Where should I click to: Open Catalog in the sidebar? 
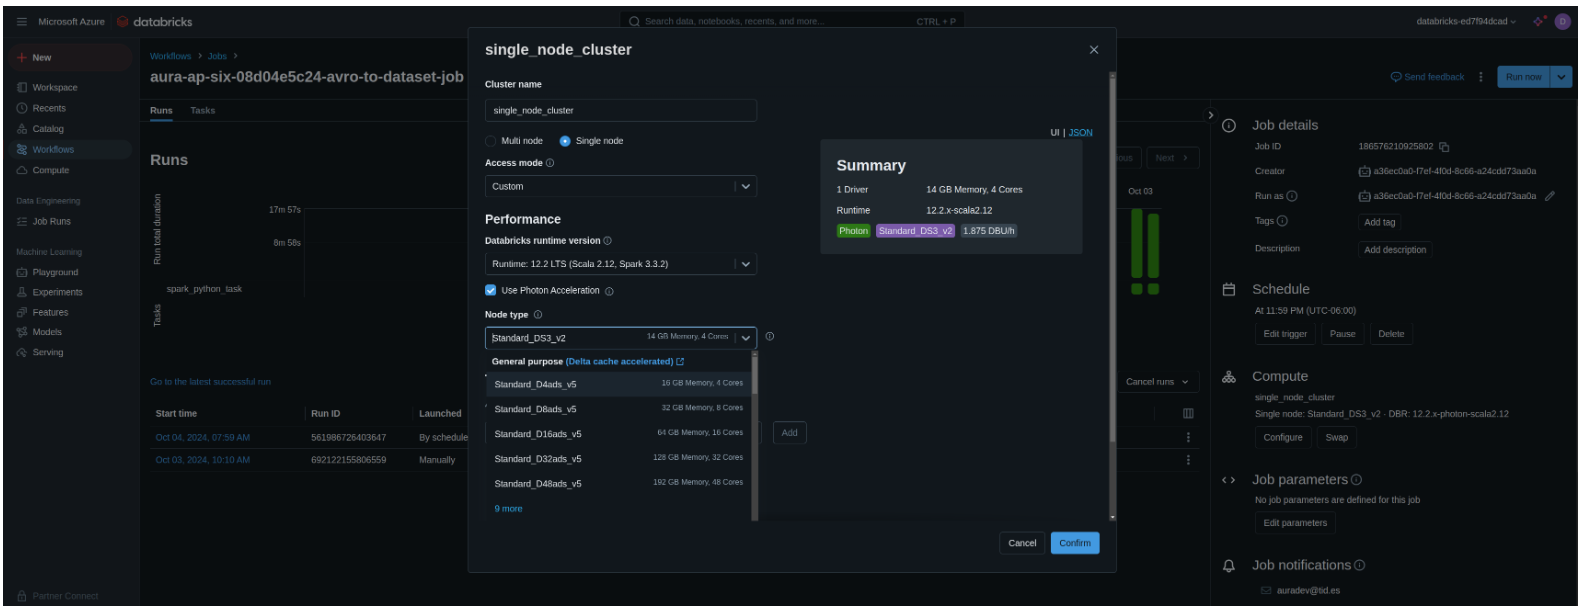[47, 129]
